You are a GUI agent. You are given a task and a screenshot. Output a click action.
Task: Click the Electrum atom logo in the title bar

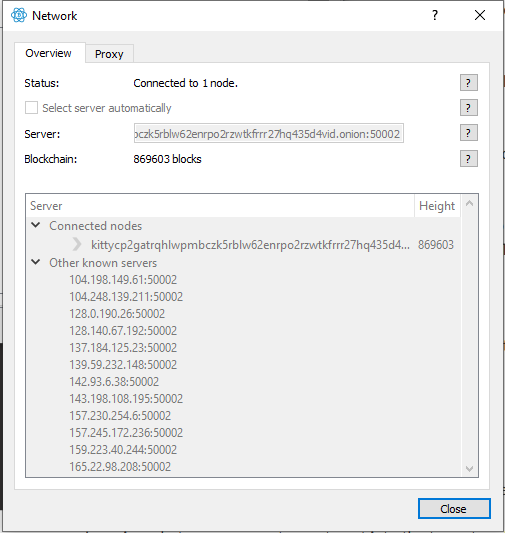pyautogui.click(x=19, y=15)
